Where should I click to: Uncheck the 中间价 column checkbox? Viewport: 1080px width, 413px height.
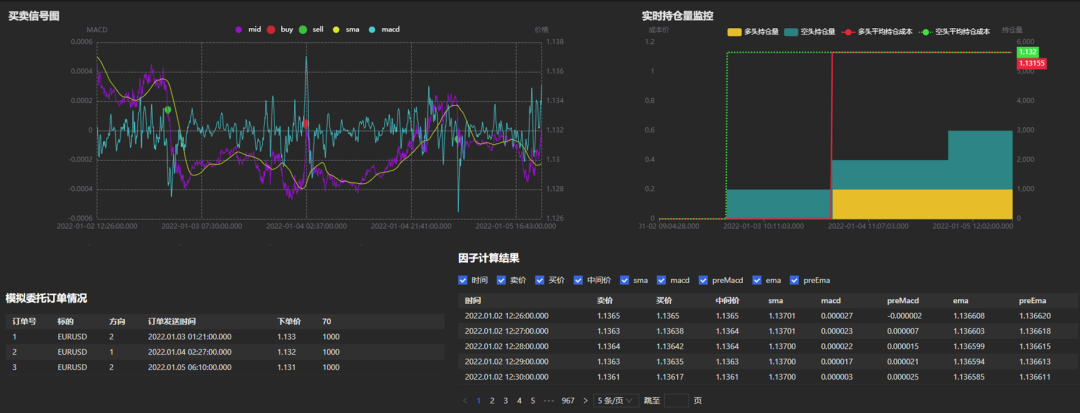pyautogui.click(x=578, y=280)
